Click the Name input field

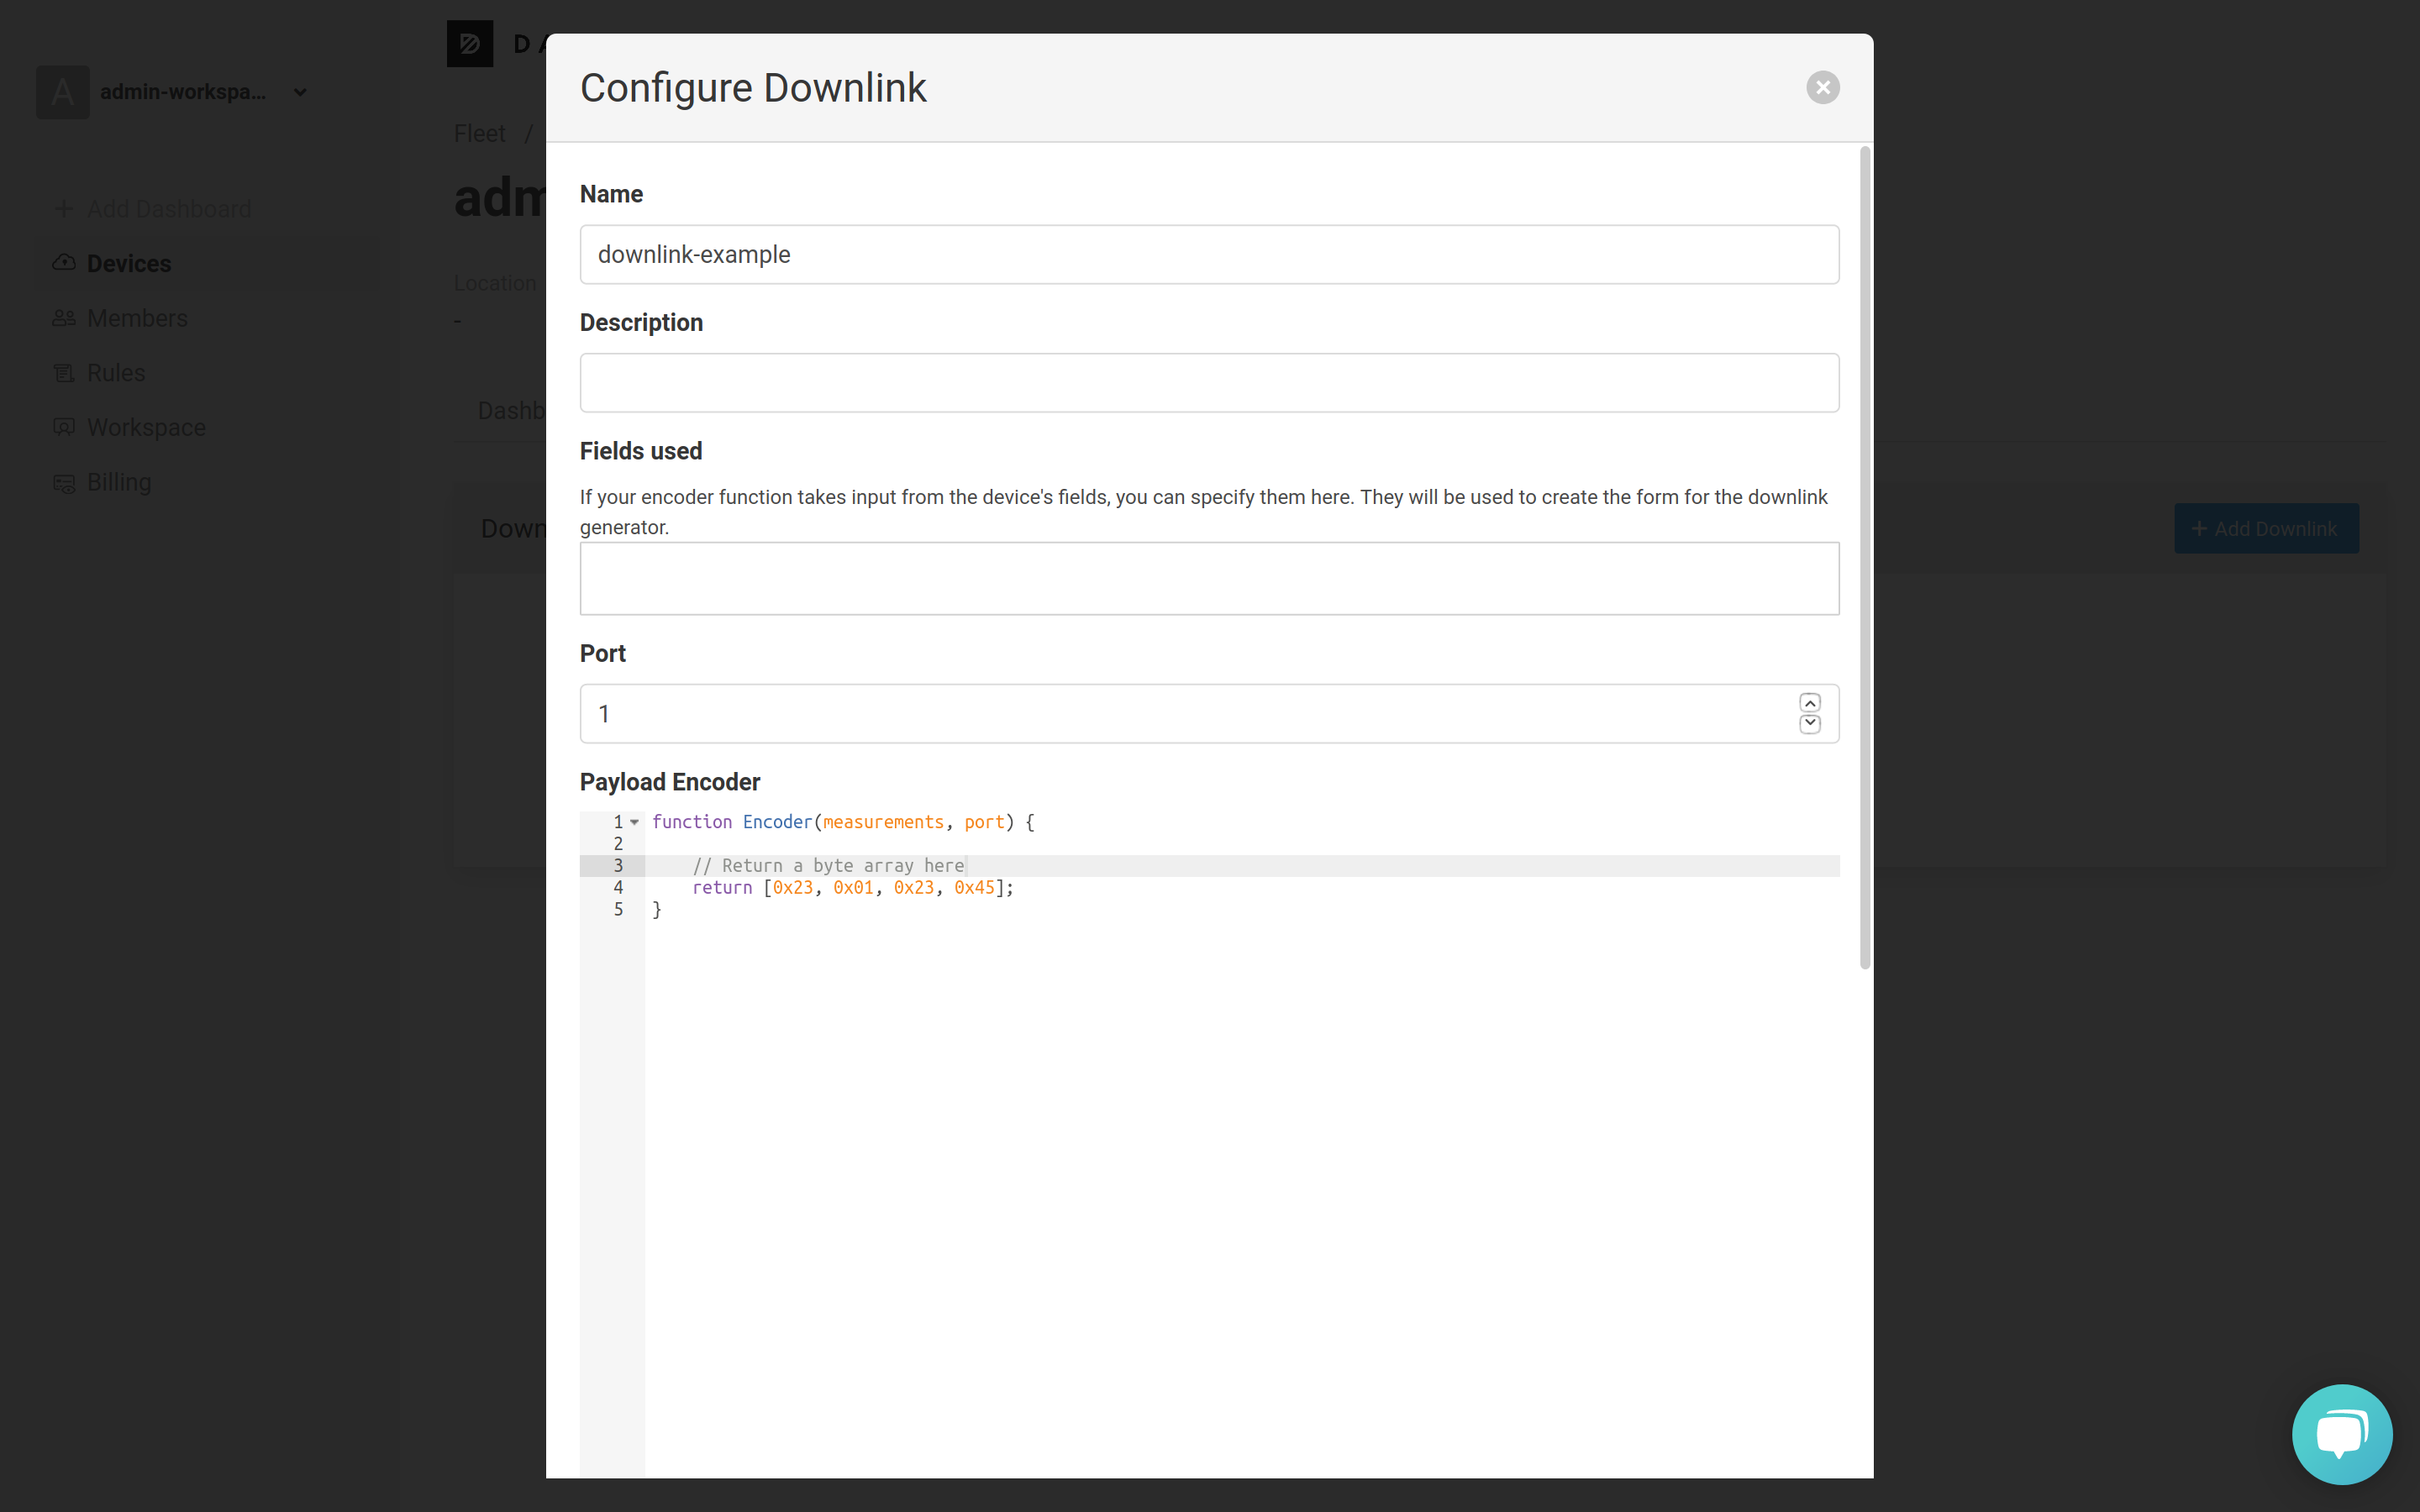click(x=1209, y=254)
